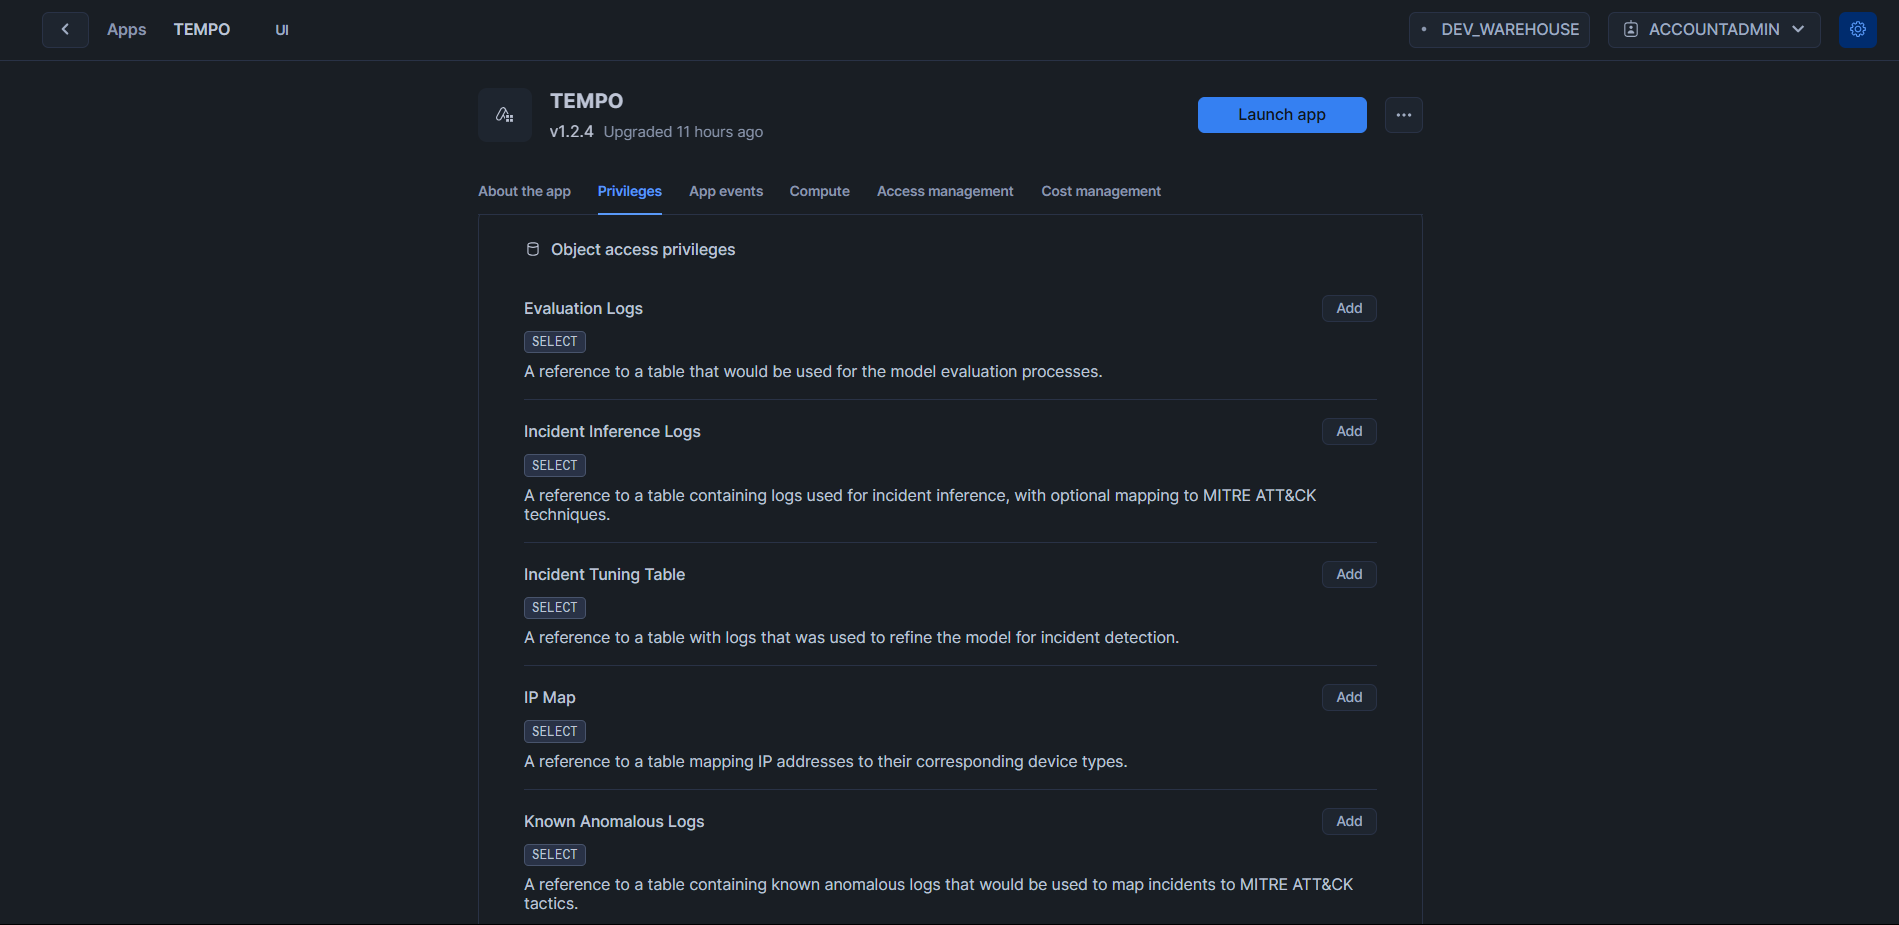The height and width of the screenshot is (925, 1899).
Task: Click the IP Map heading
Action: pos(550,697)
